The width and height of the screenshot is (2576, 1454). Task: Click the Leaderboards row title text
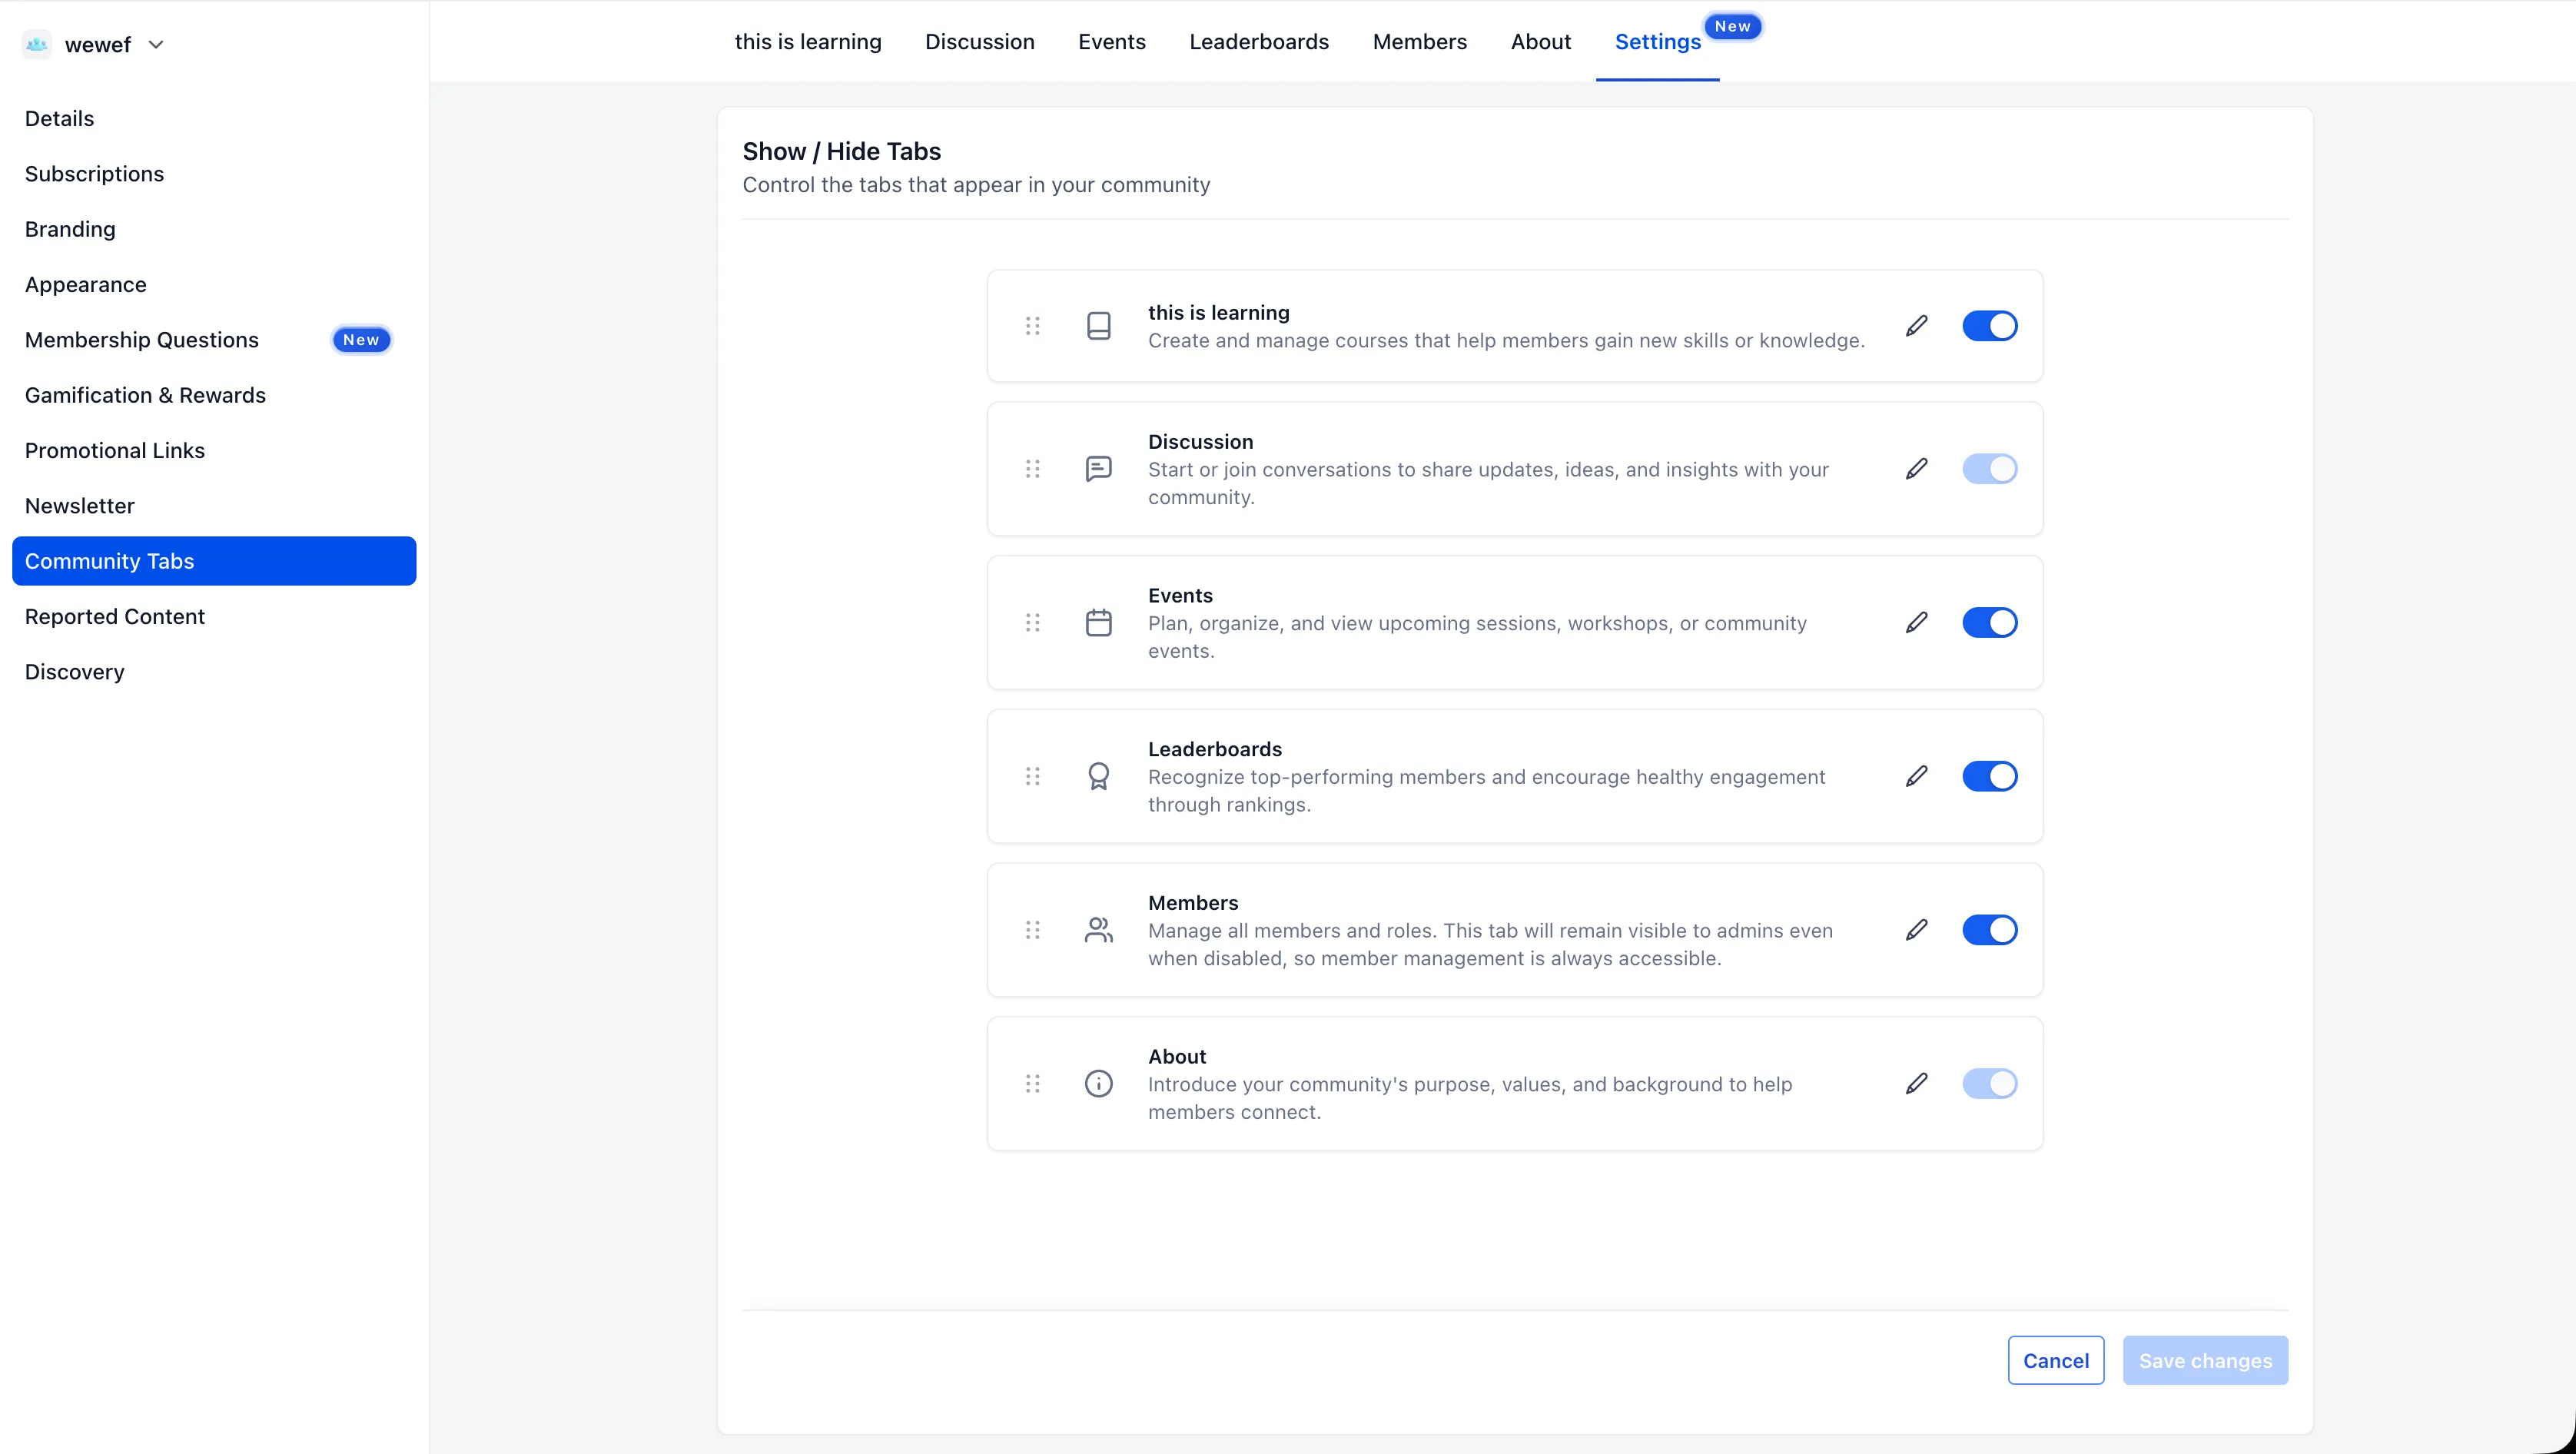(1215, 749)
